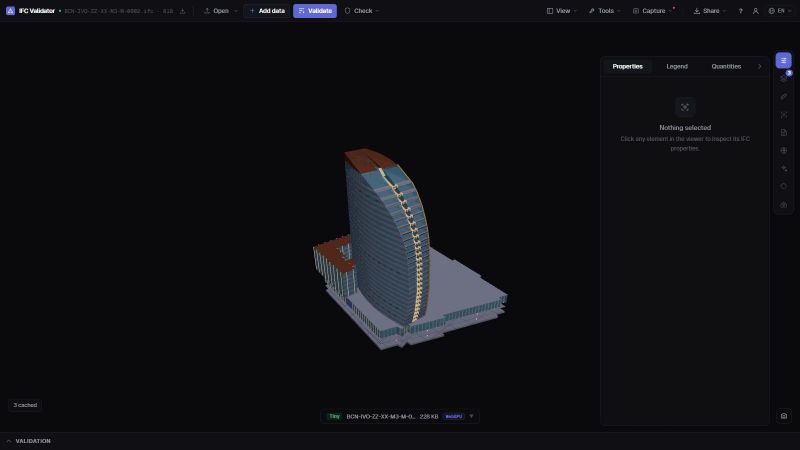Click the 3 cached indicator

(25, 405)
